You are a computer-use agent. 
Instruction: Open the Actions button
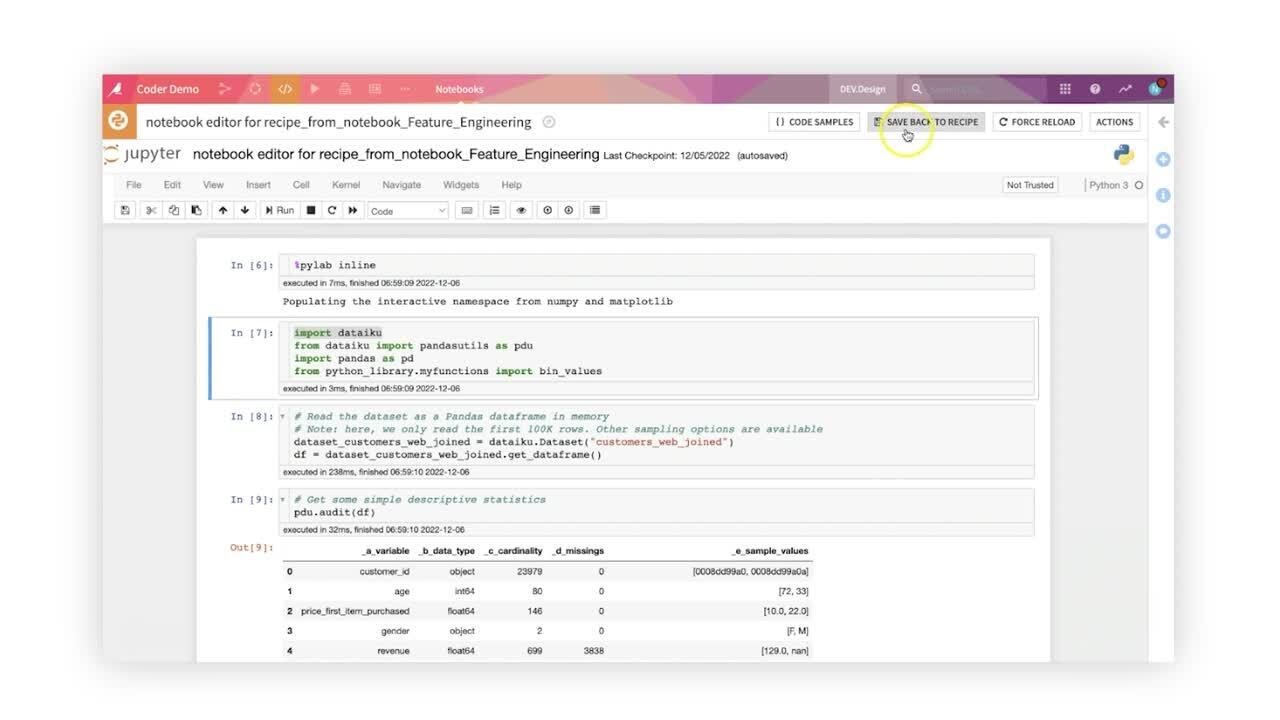[1114, 122]
